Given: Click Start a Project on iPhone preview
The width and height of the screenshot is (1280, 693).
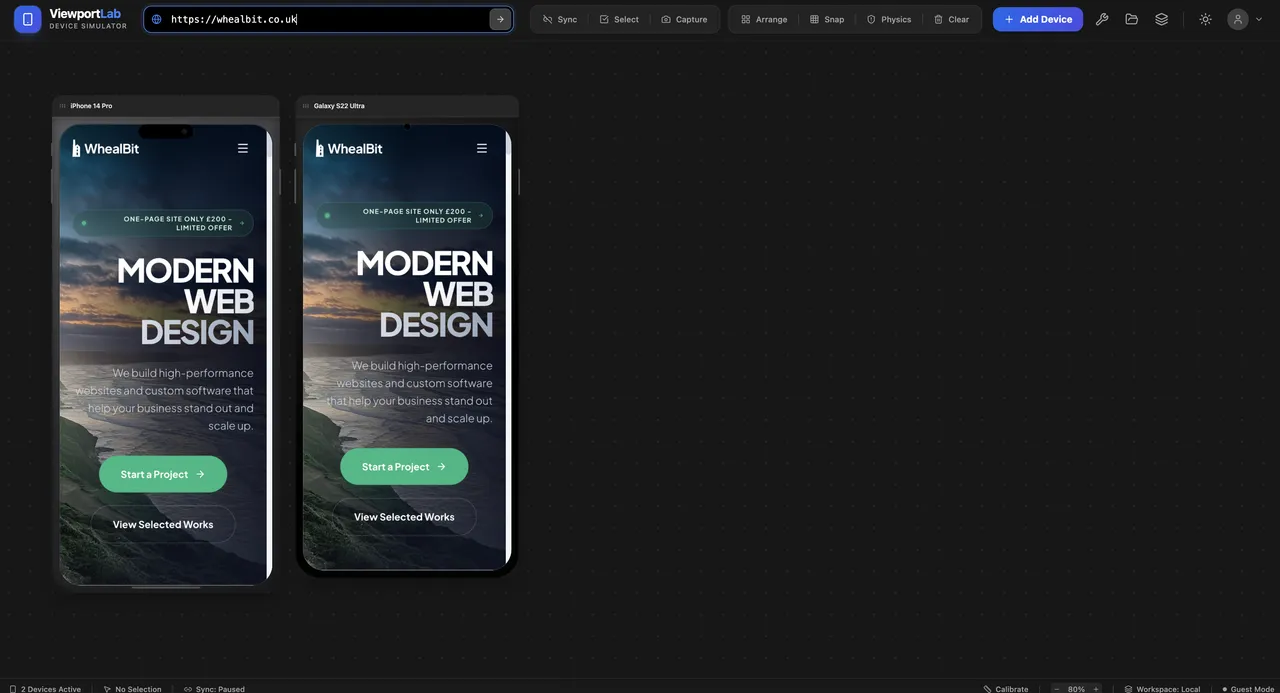Looking at the screenshot, I should [x=163, y=474].
